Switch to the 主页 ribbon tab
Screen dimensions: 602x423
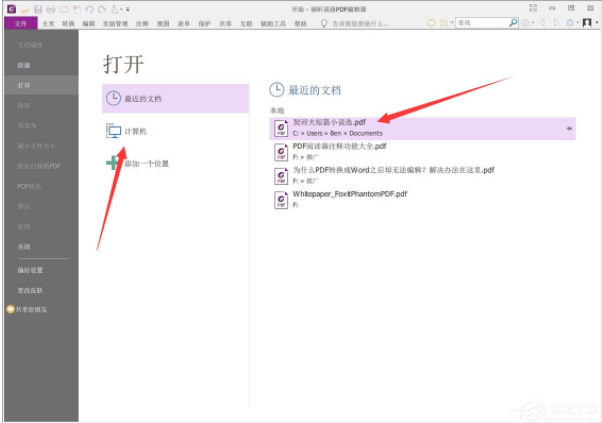tap(48, 24)
